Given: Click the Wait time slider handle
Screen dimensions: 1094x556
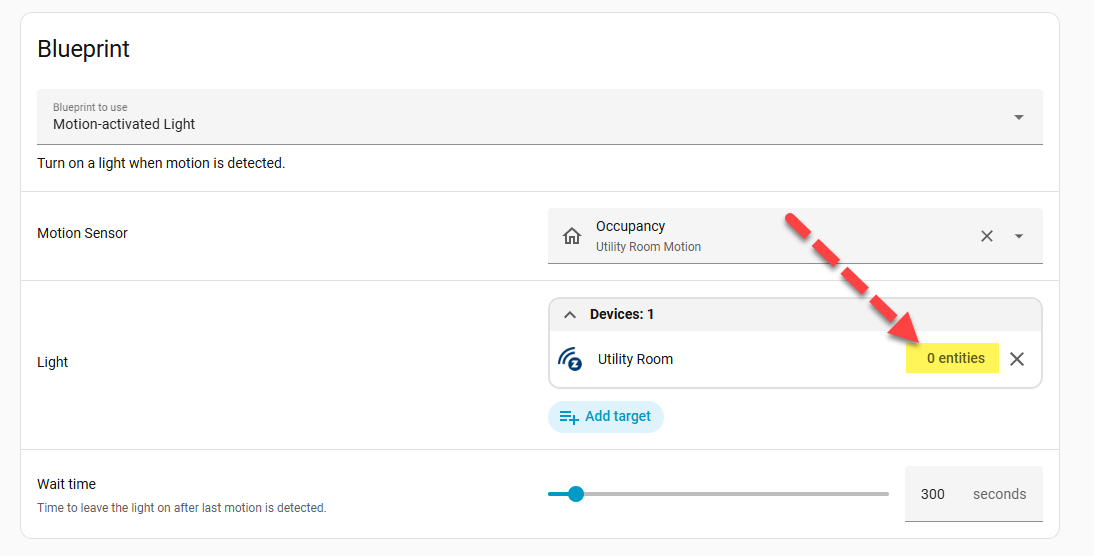Looking at the screenshot, I should 575,493.
